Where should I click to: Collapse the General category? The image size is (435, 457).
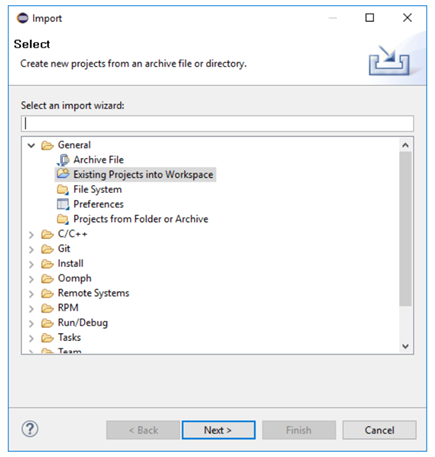coord(31,145)
